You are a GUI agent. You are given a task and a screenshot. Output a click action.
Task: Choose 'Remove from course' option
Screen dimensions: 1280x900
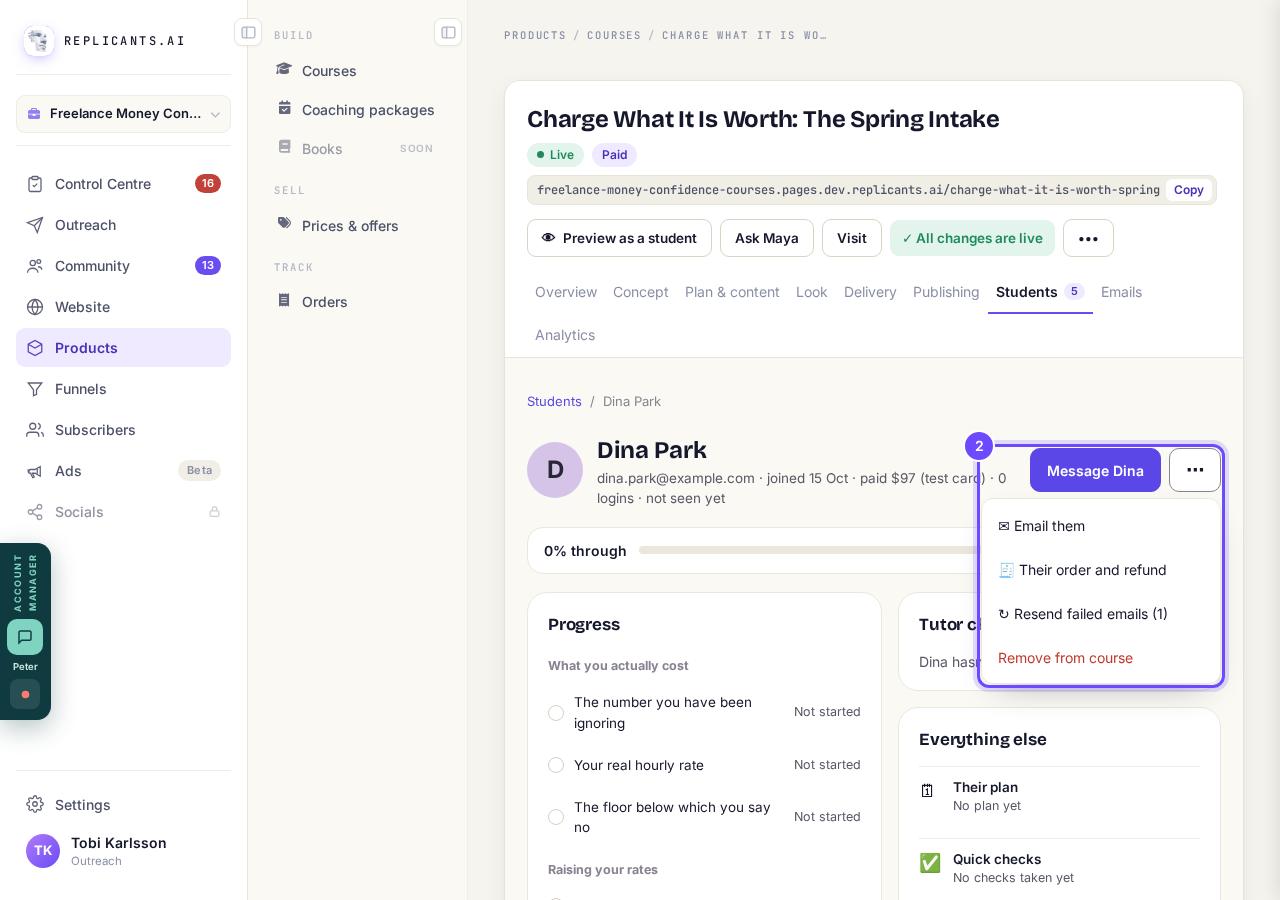[1101, 658]
